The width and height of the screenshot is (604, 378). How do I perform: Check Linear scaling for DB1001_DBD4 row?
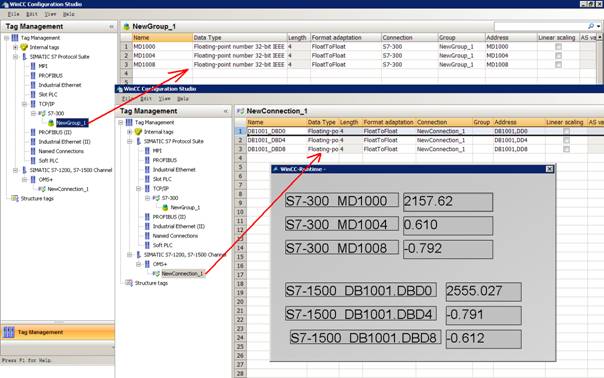[566, 140]
